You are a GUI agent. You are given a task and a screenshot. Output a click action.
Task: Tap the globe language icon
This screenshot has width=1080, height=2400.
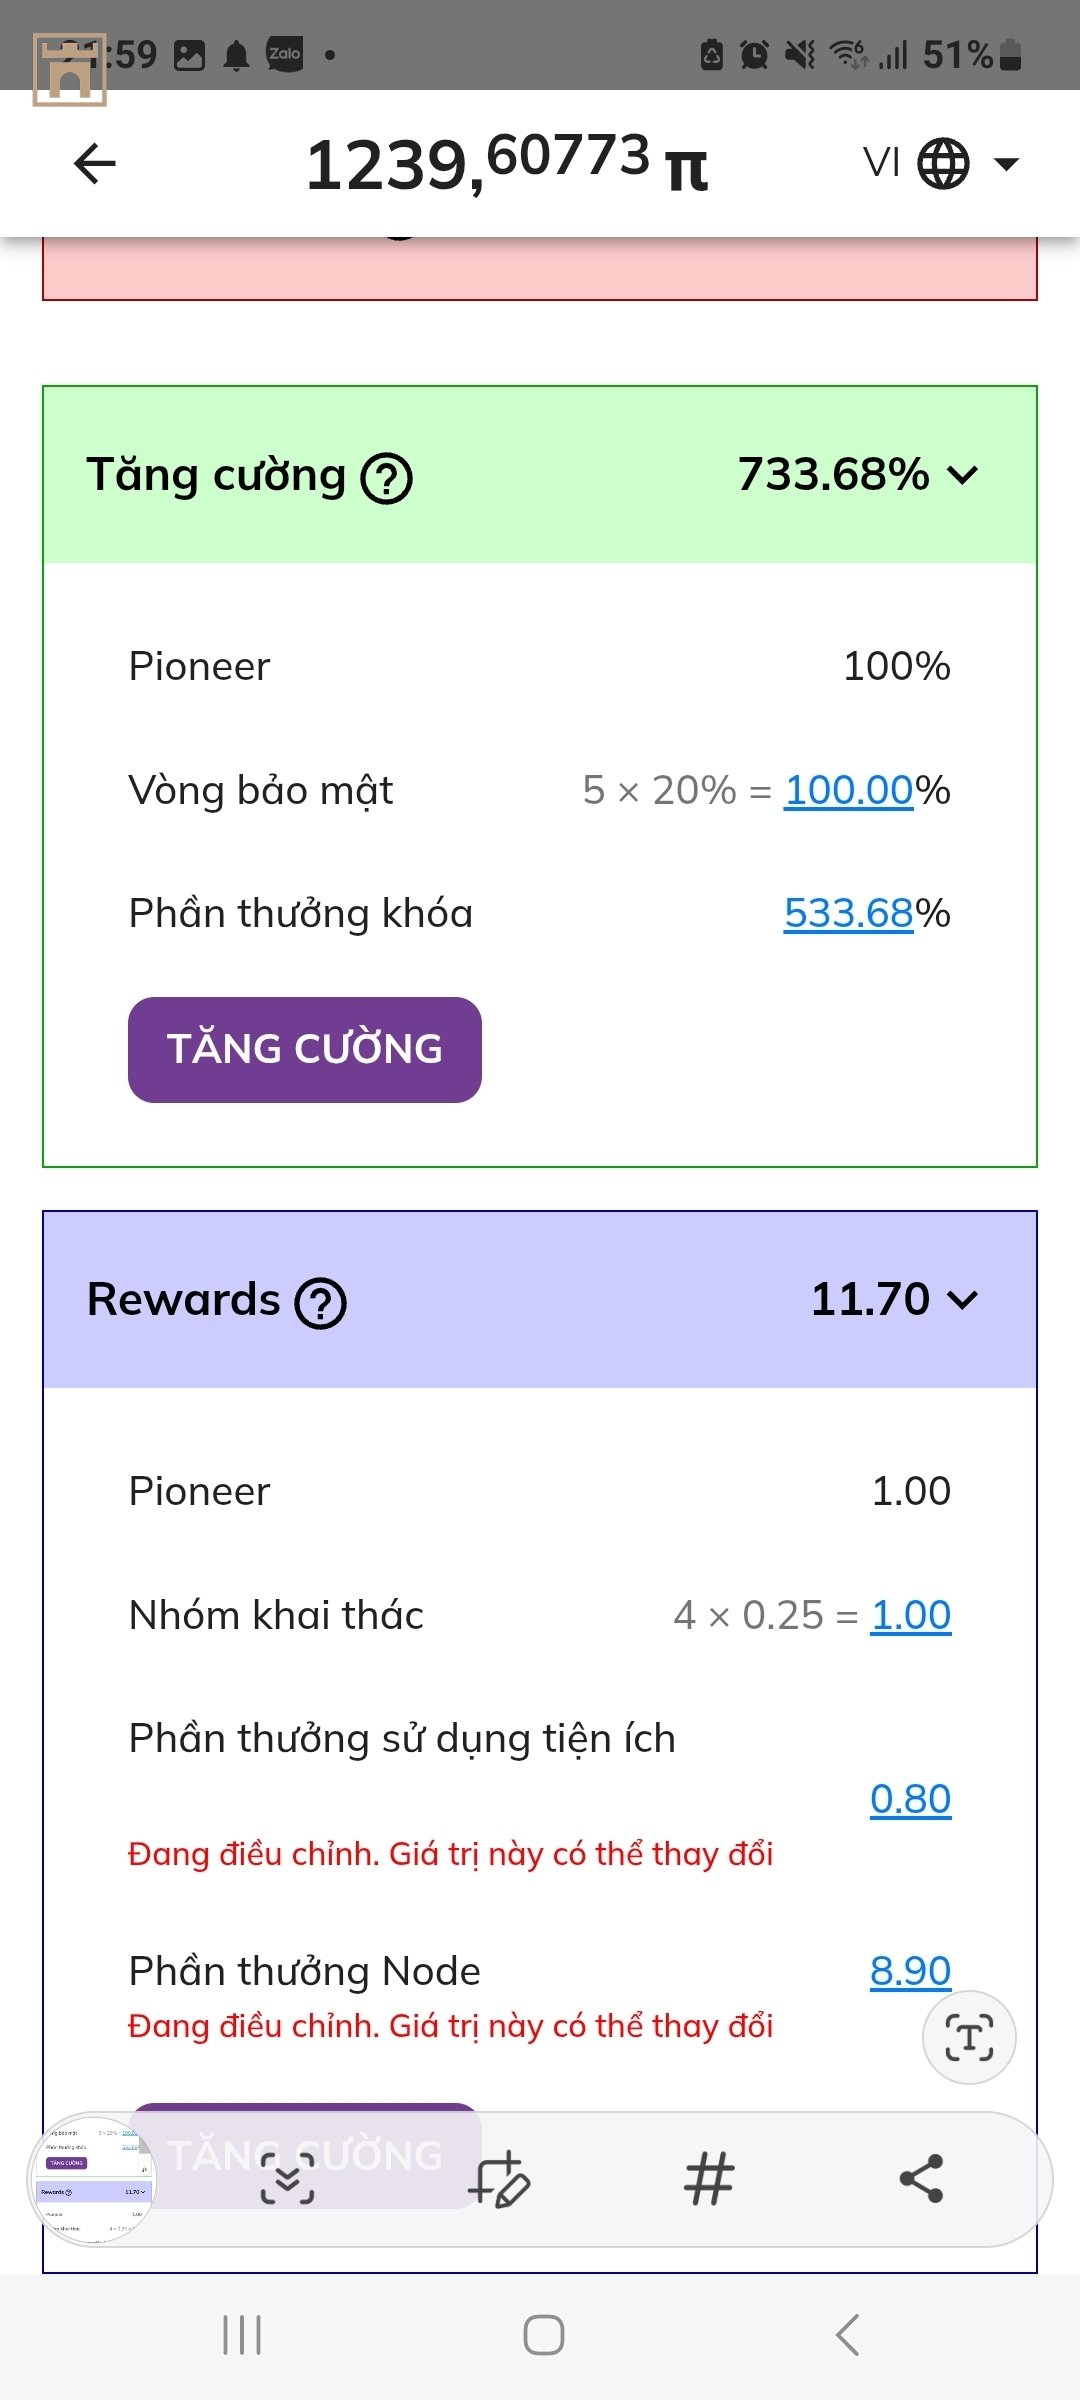coord(943,164)
